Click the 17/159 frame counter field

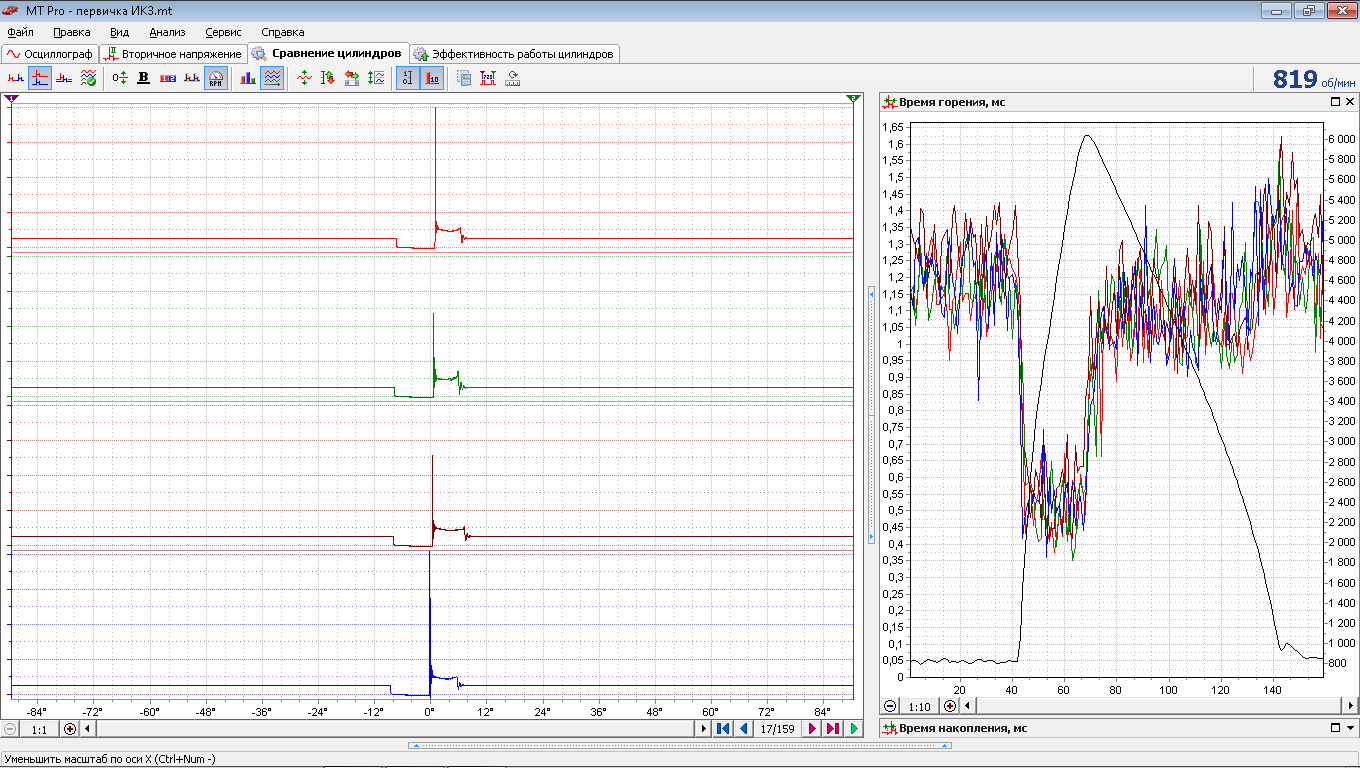tap(778, 729)
